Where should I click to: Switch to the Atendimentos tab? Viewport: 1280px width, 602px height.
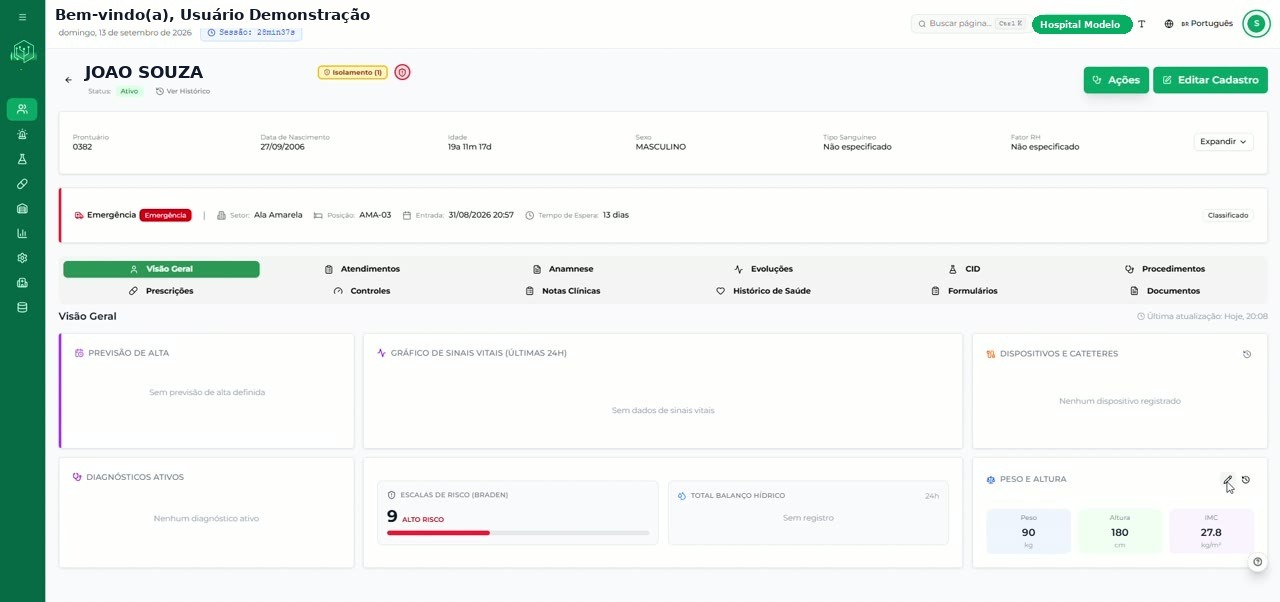[x=362, y=269]
